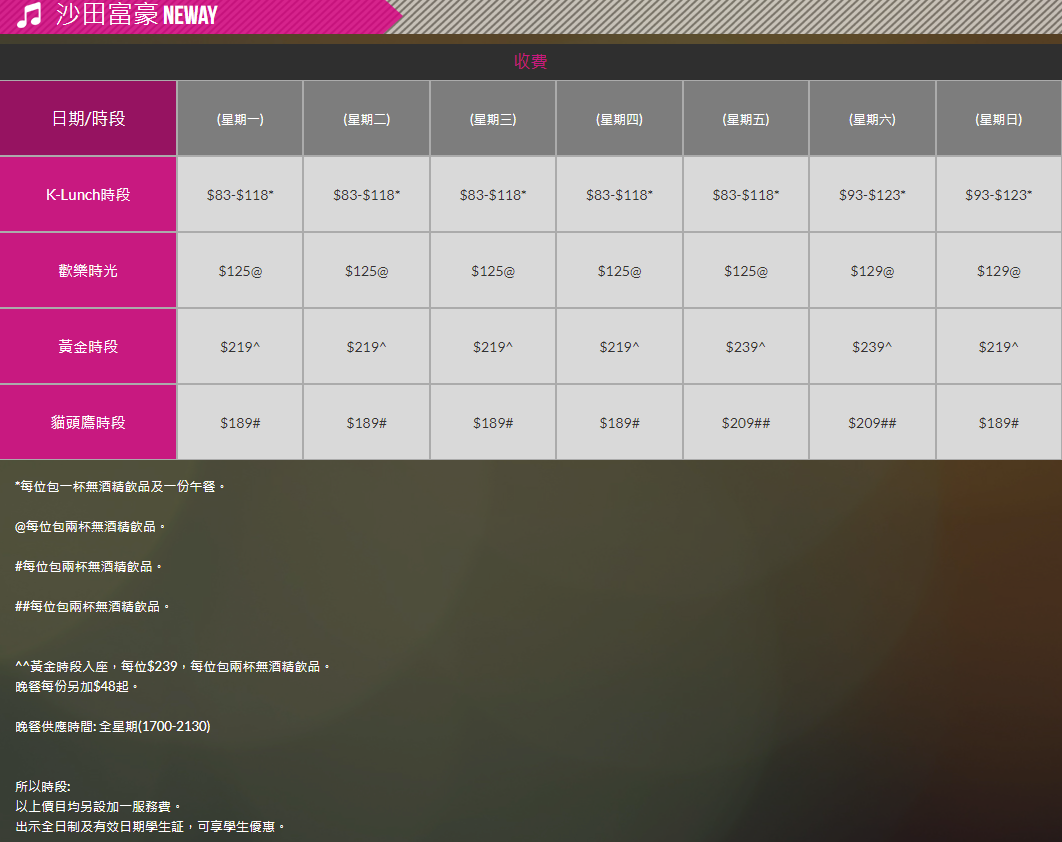
Task: Select the K-Lunch時段 row label
Action: point(88,195)
